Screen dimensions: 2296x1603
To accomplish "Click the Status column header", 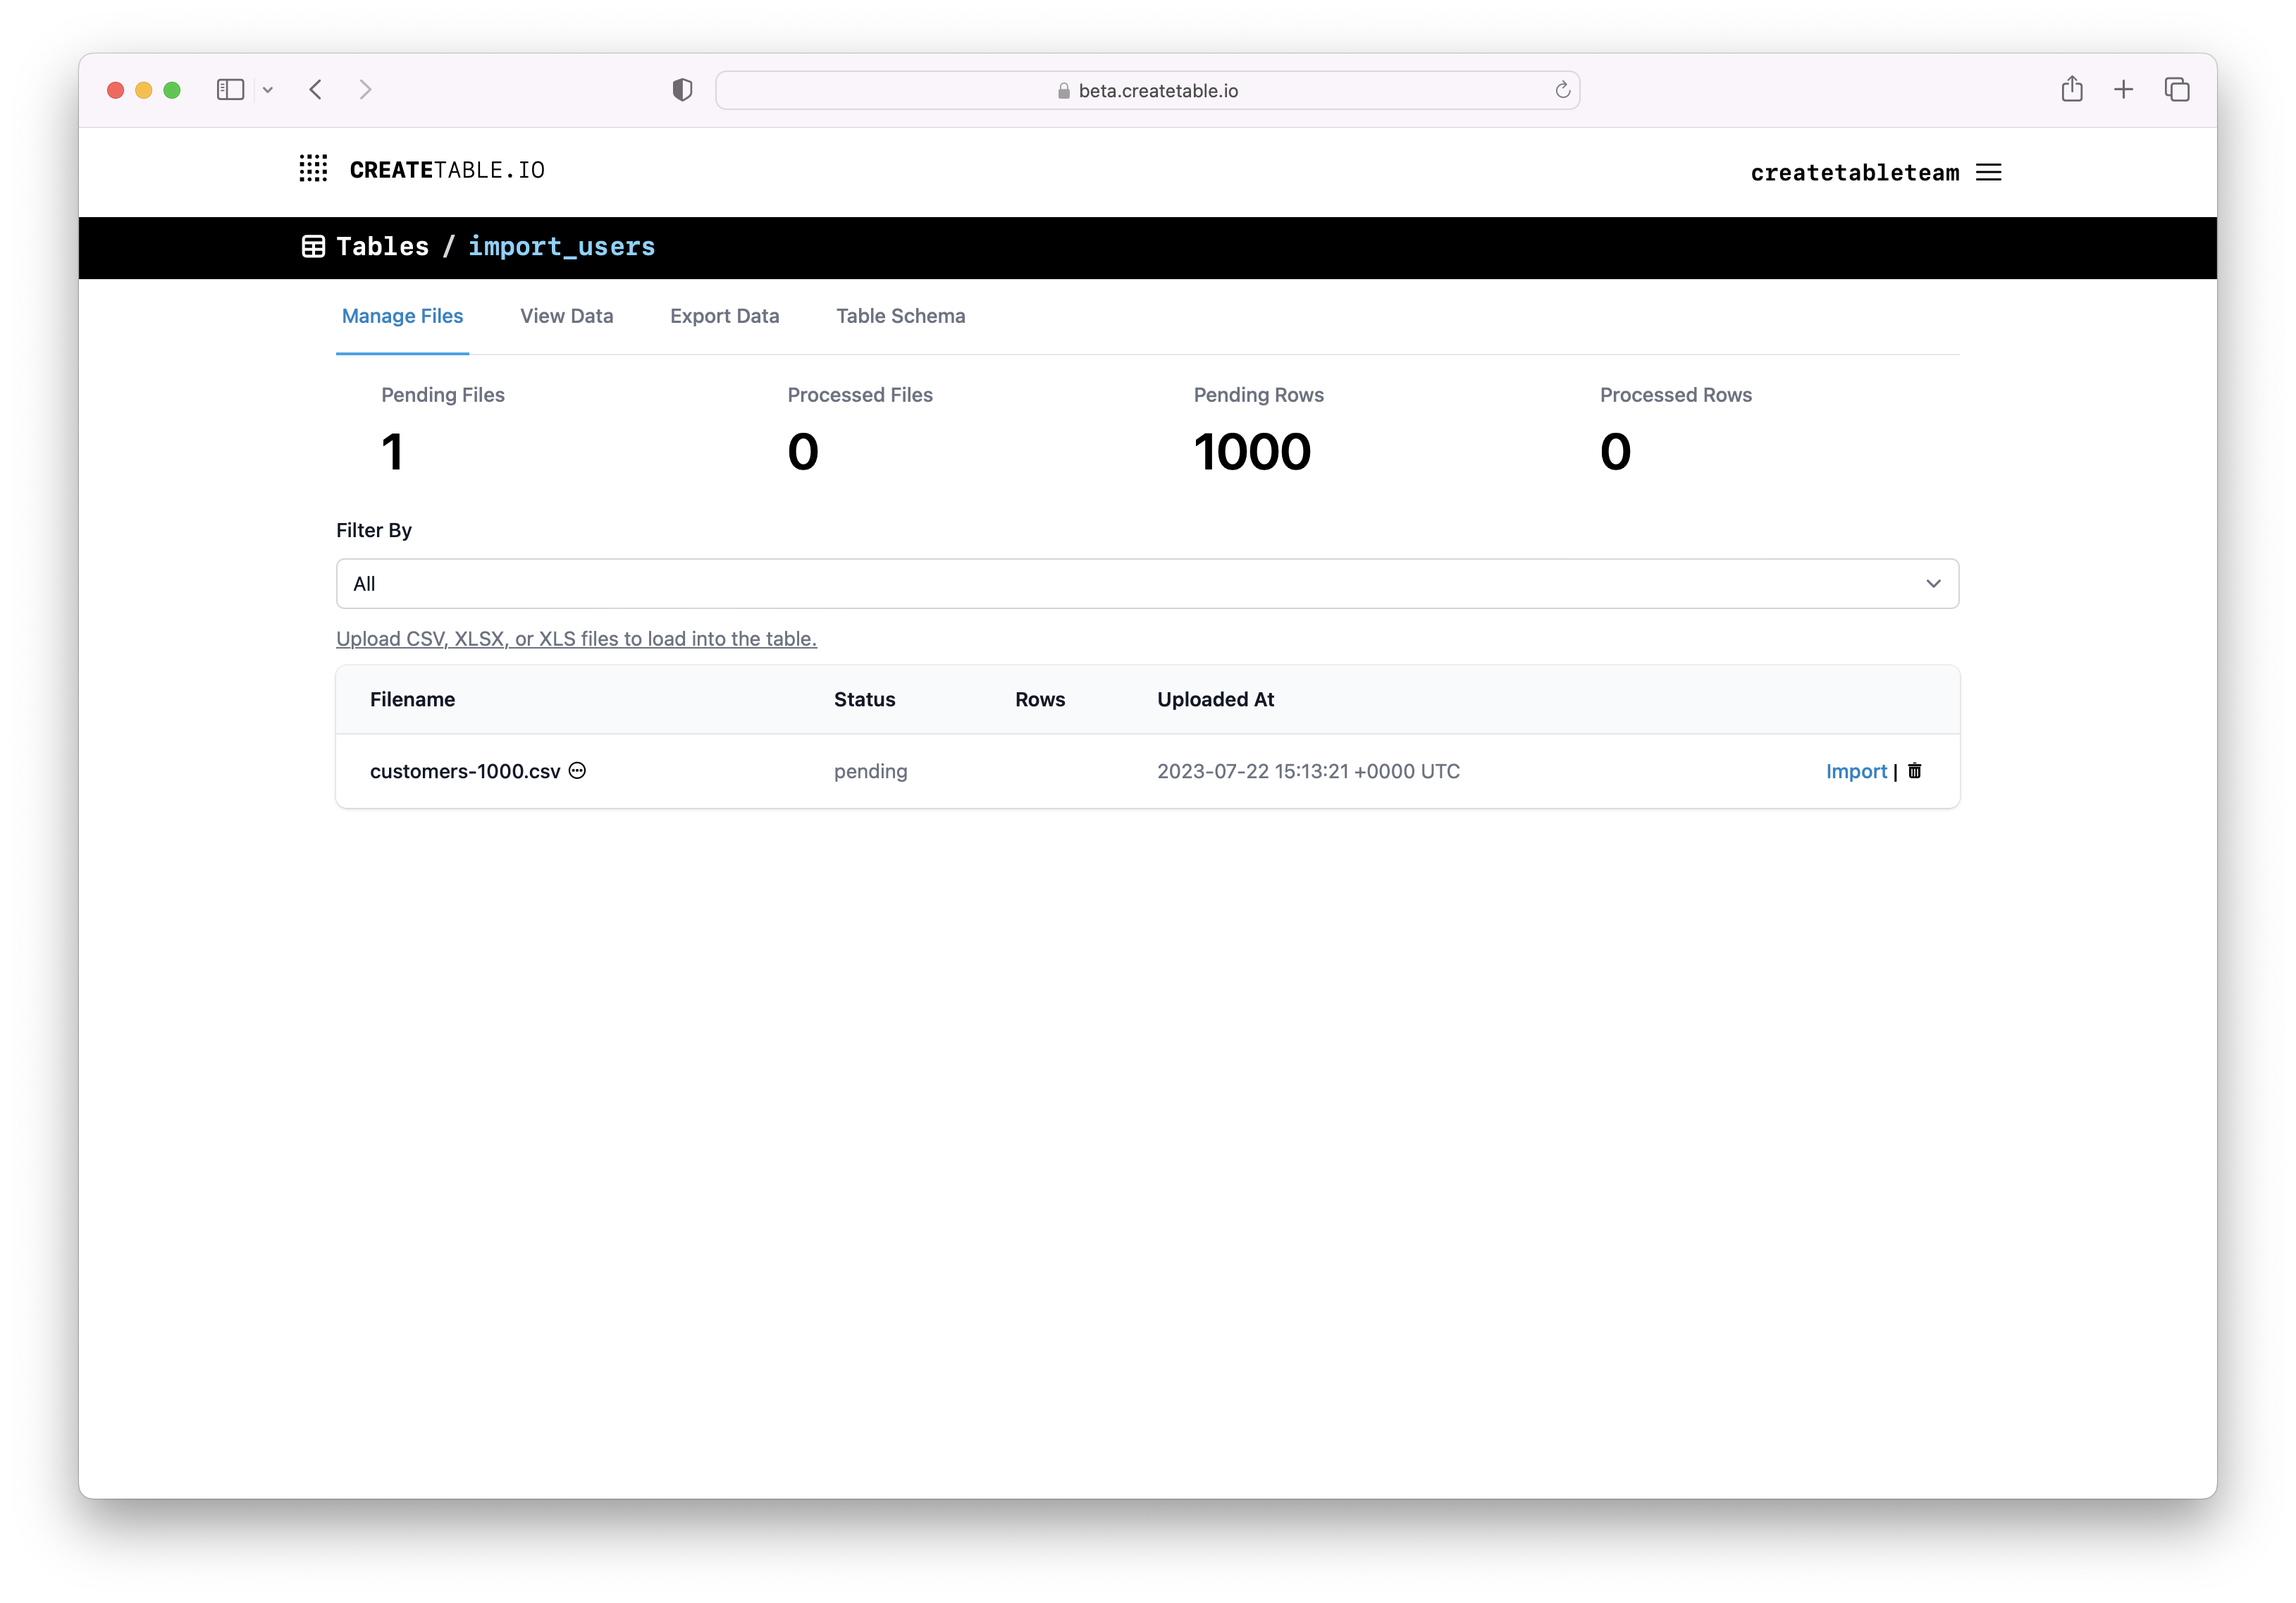I will (864, 699).
